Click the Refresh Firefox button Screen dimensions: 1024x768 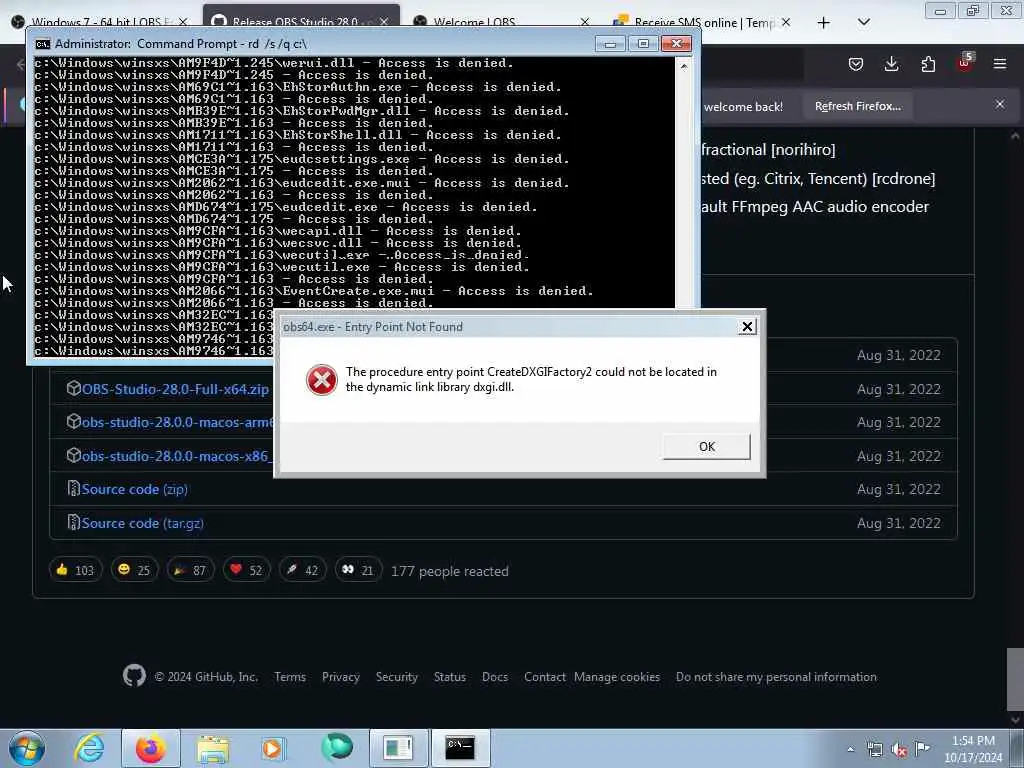(857, 106)
